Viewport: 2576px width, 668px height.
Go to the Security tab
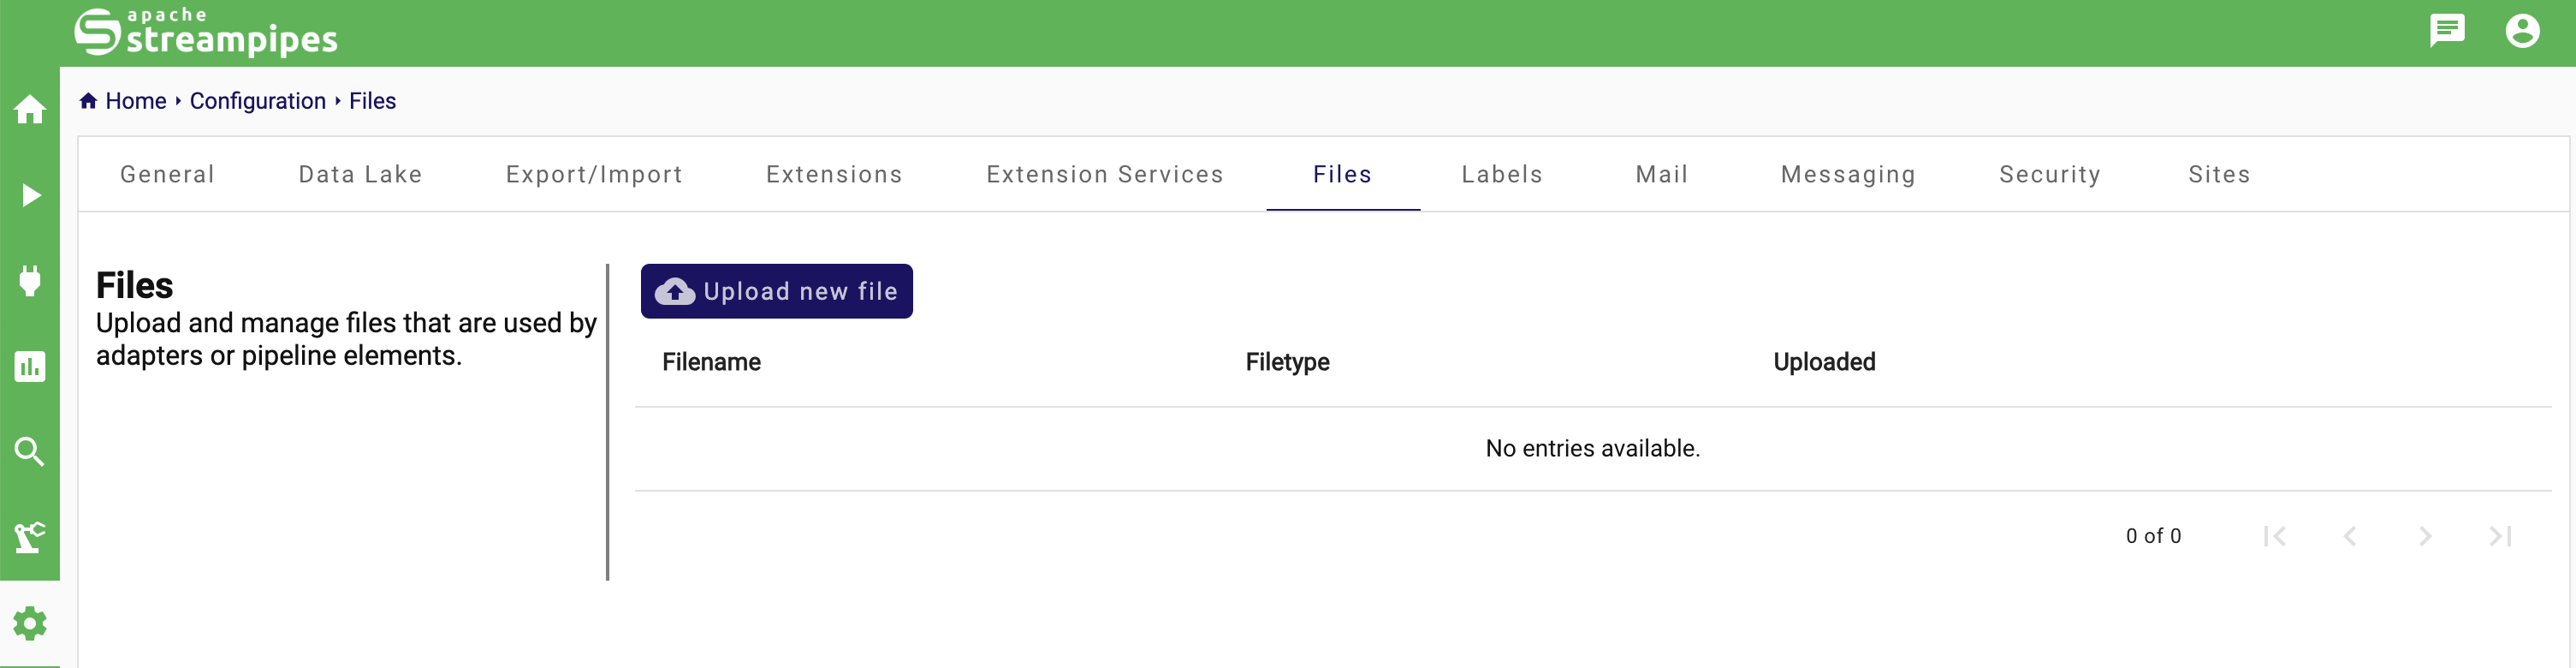[2049, 175]
